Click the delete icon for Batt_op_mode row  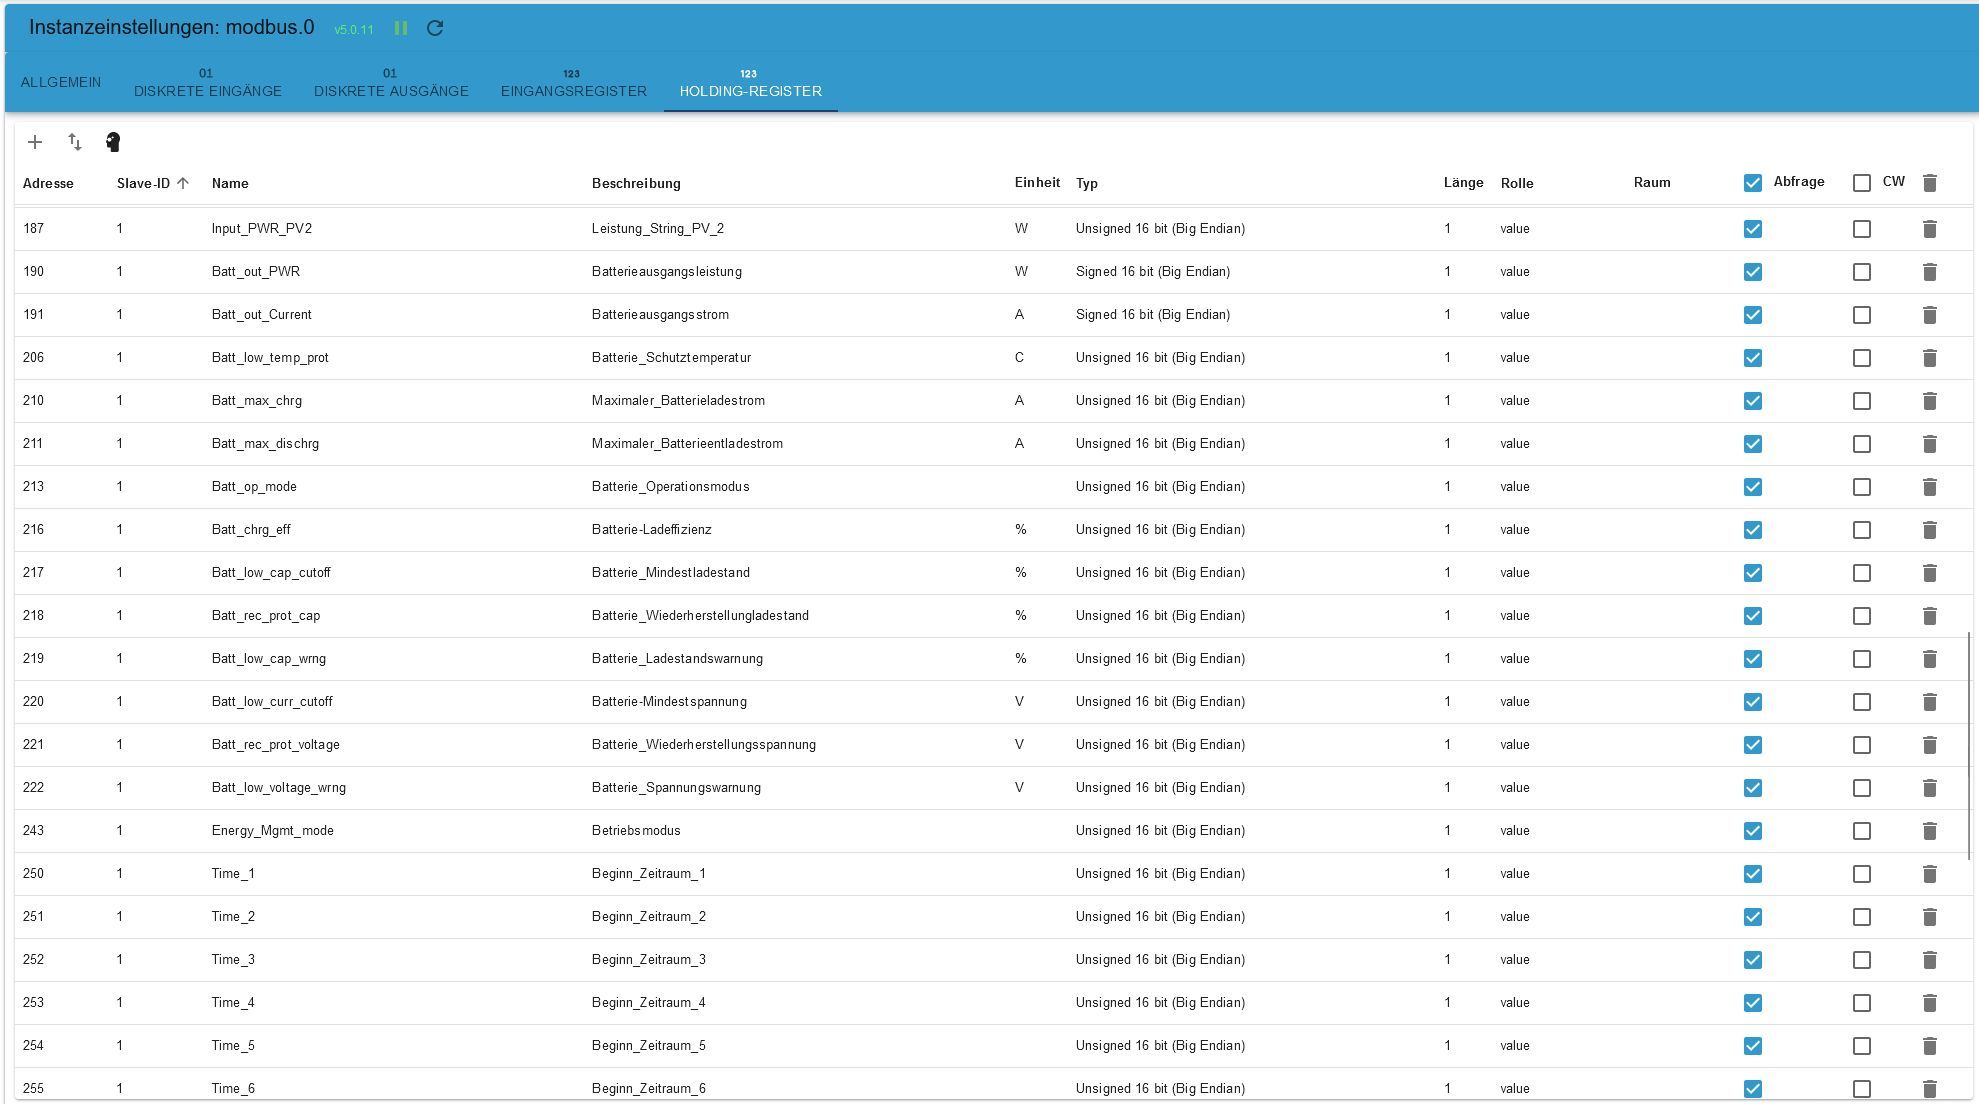[1929, 485]
